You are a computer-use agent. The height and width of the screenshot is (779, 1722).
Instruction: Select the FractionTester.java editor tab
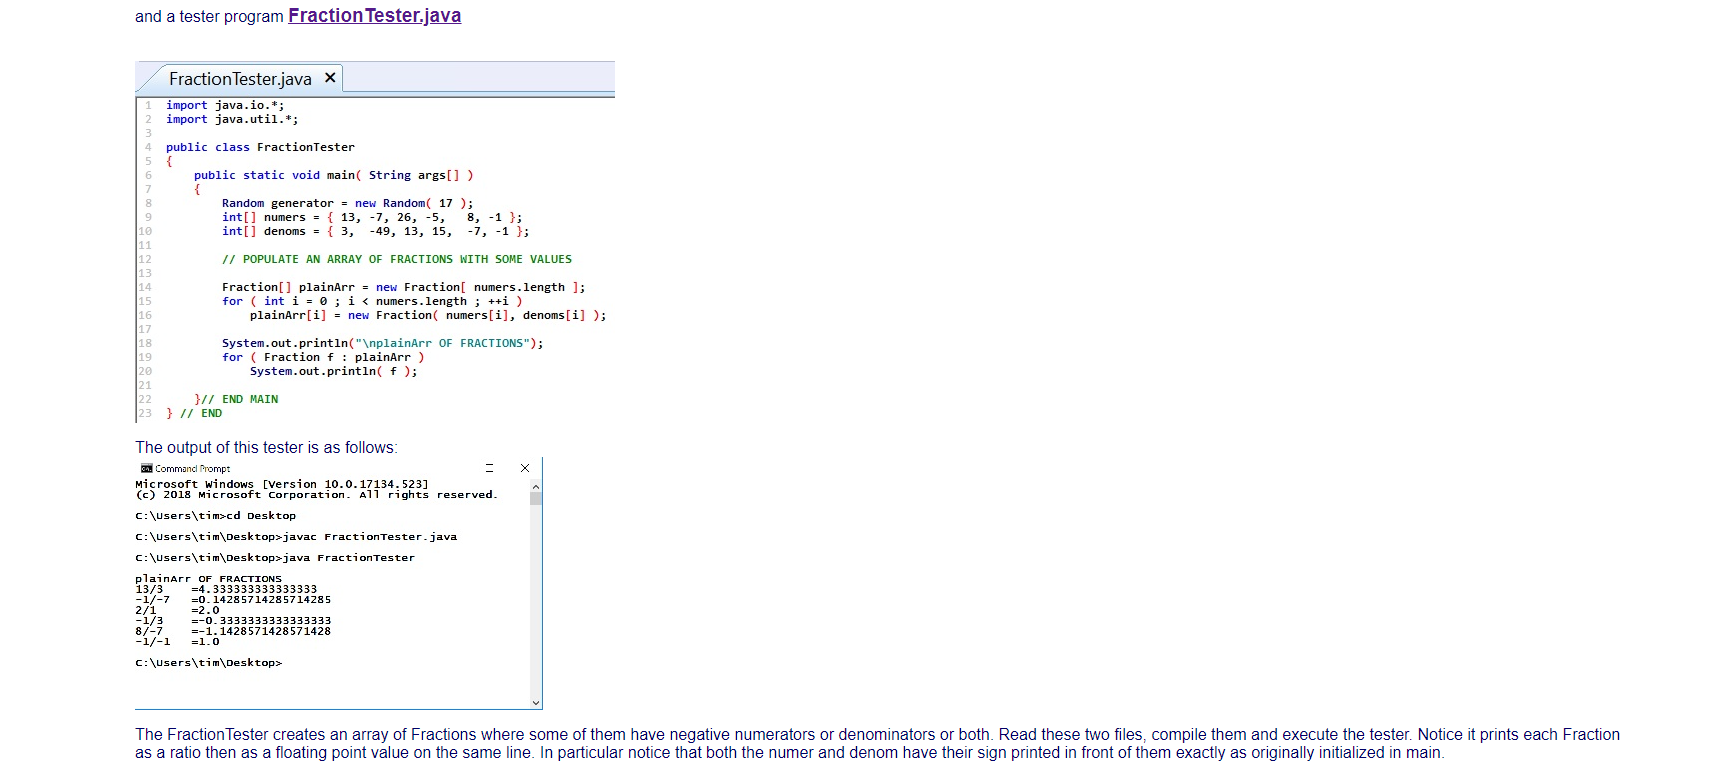click(x=240, y=79)
